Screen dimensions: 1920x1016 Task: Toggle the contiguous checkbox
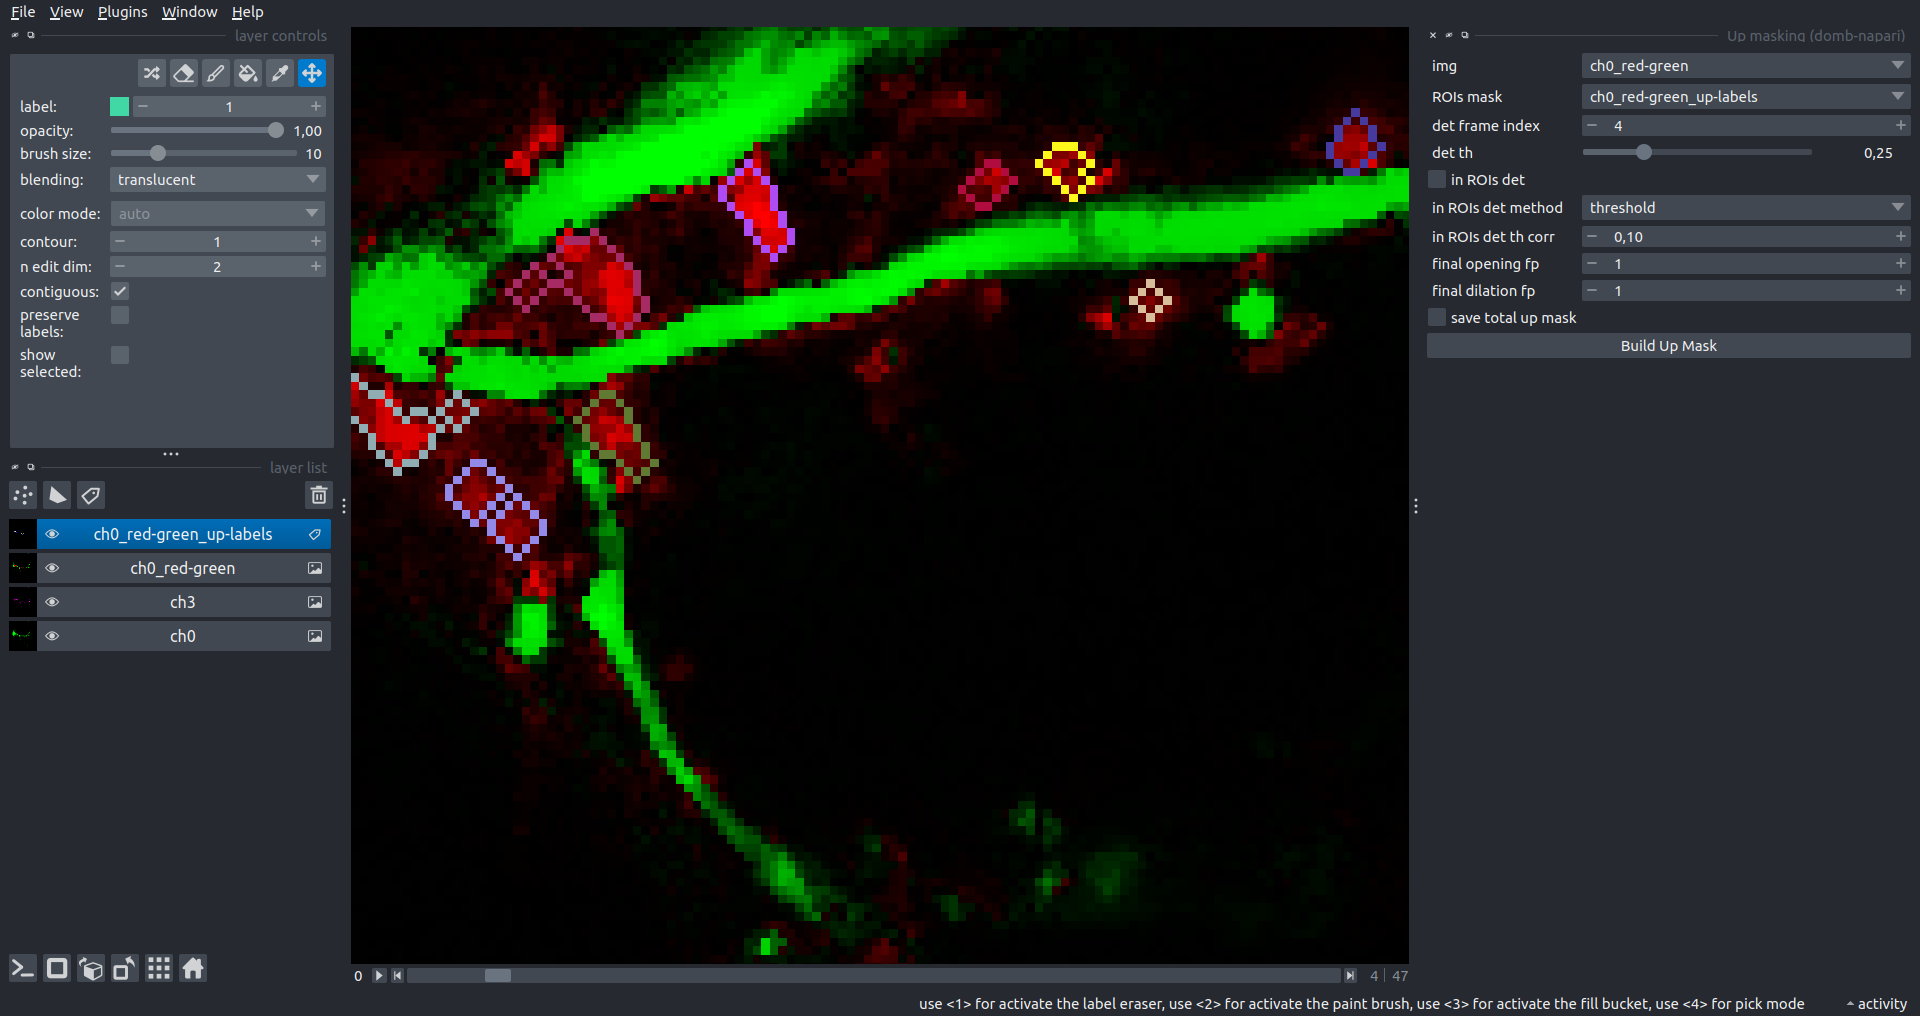120,291
